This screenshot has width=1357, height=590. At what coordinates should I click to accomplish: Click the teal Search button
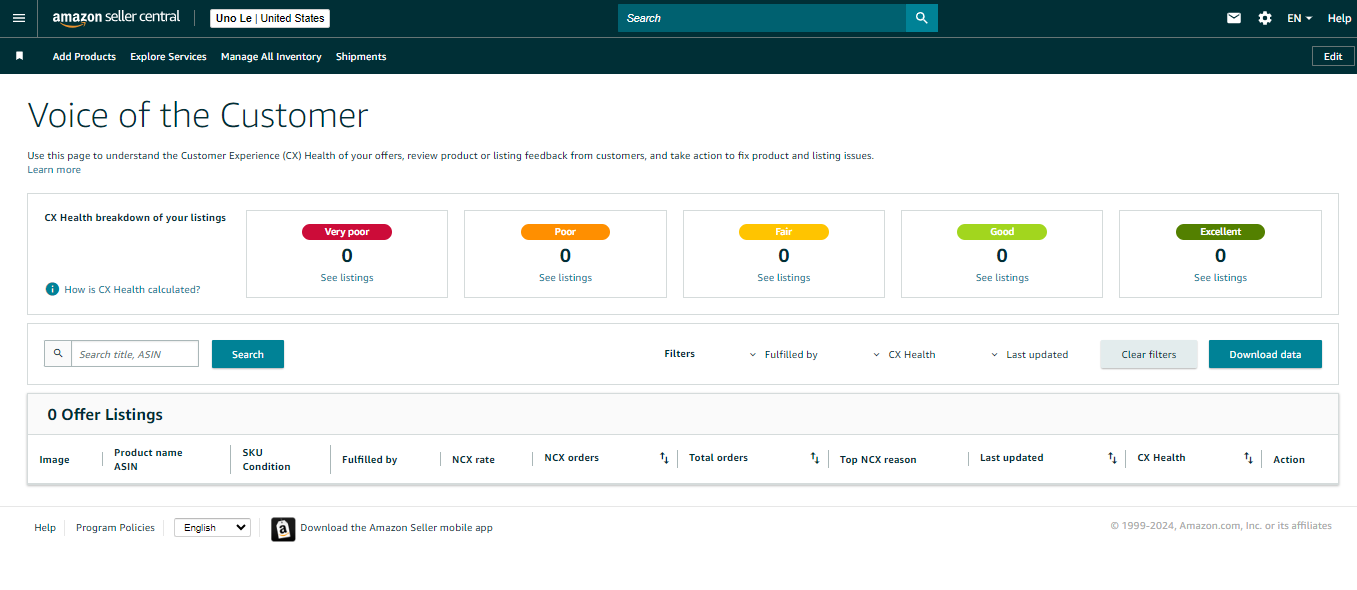pos(248,354)
